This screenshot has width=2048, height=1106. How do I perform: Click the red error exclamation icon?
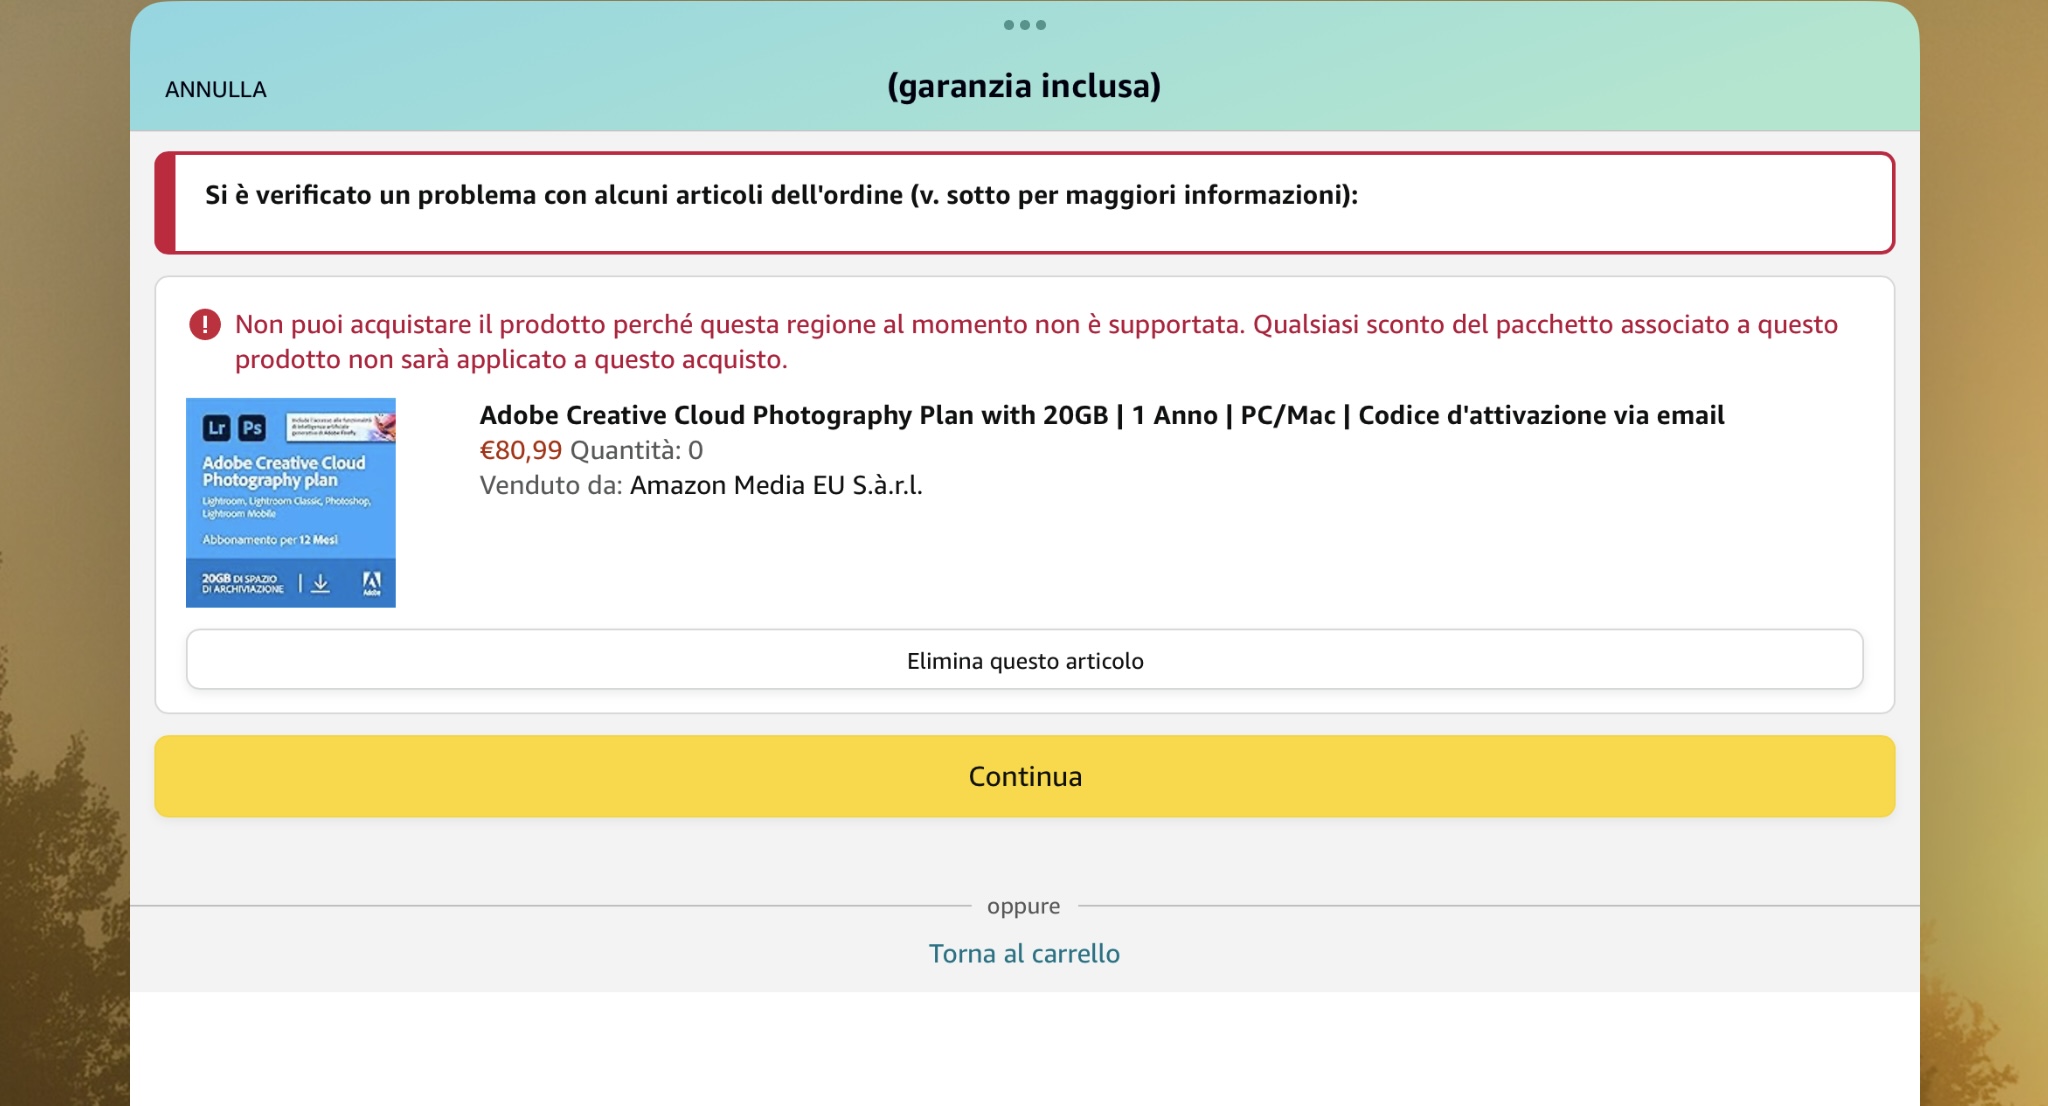(x=205, y=324)
